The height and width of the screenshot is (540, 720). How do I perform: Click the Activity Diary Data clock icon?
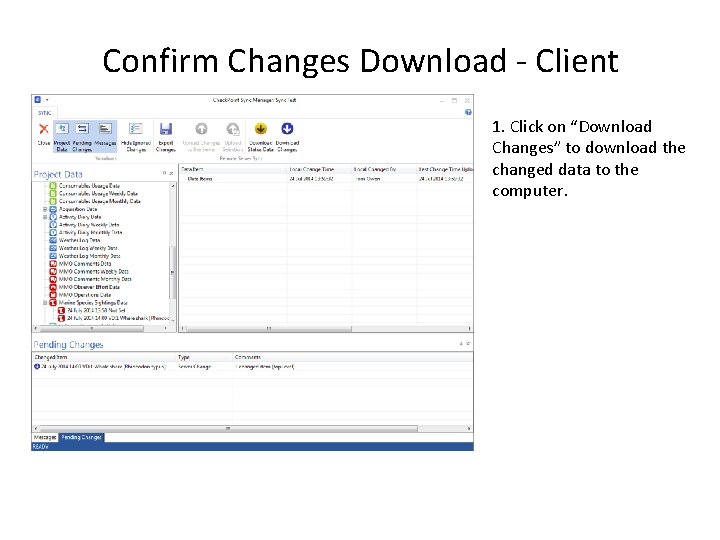(x=53, y=217)
